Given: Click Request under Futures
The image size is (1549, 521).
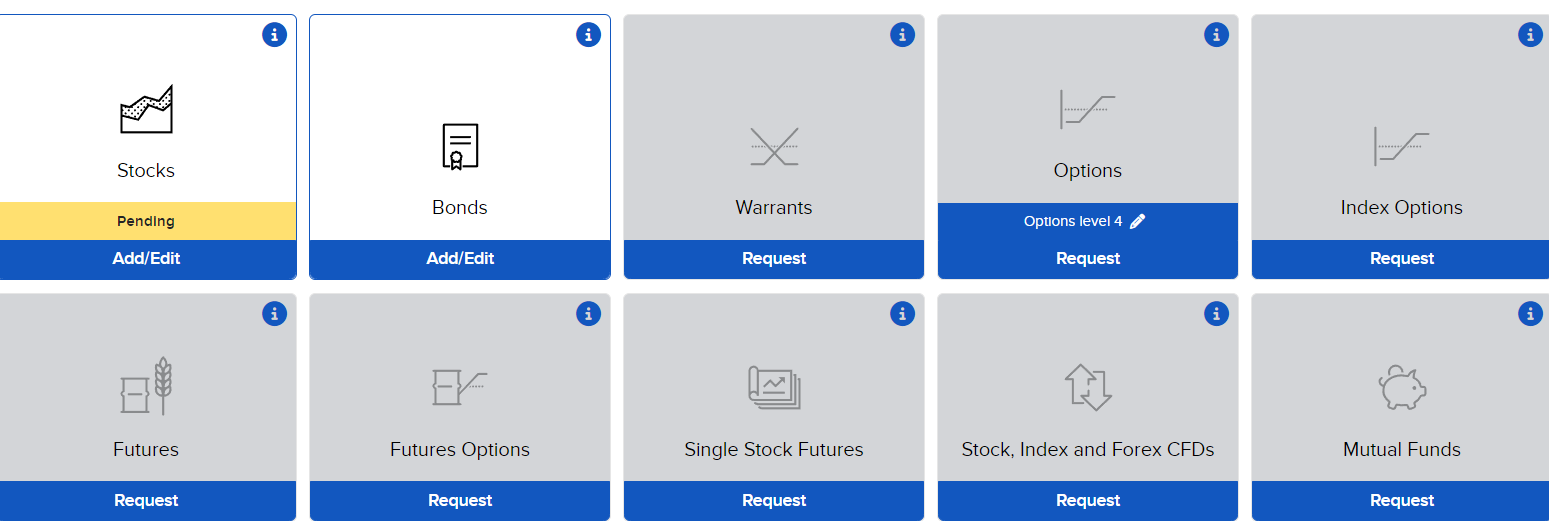Looking at the screenshot, I should click(x=146, y=501).
